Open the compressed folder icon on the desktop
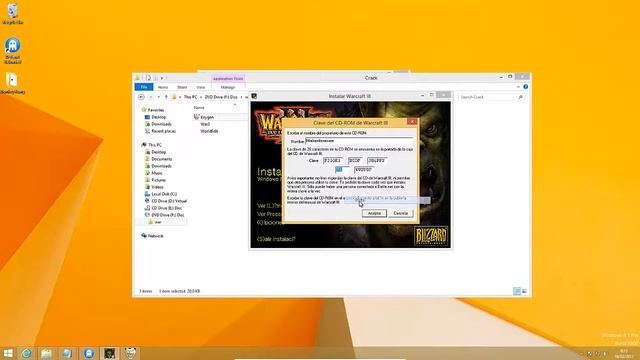The image size is (640, 360). (12, 83)
